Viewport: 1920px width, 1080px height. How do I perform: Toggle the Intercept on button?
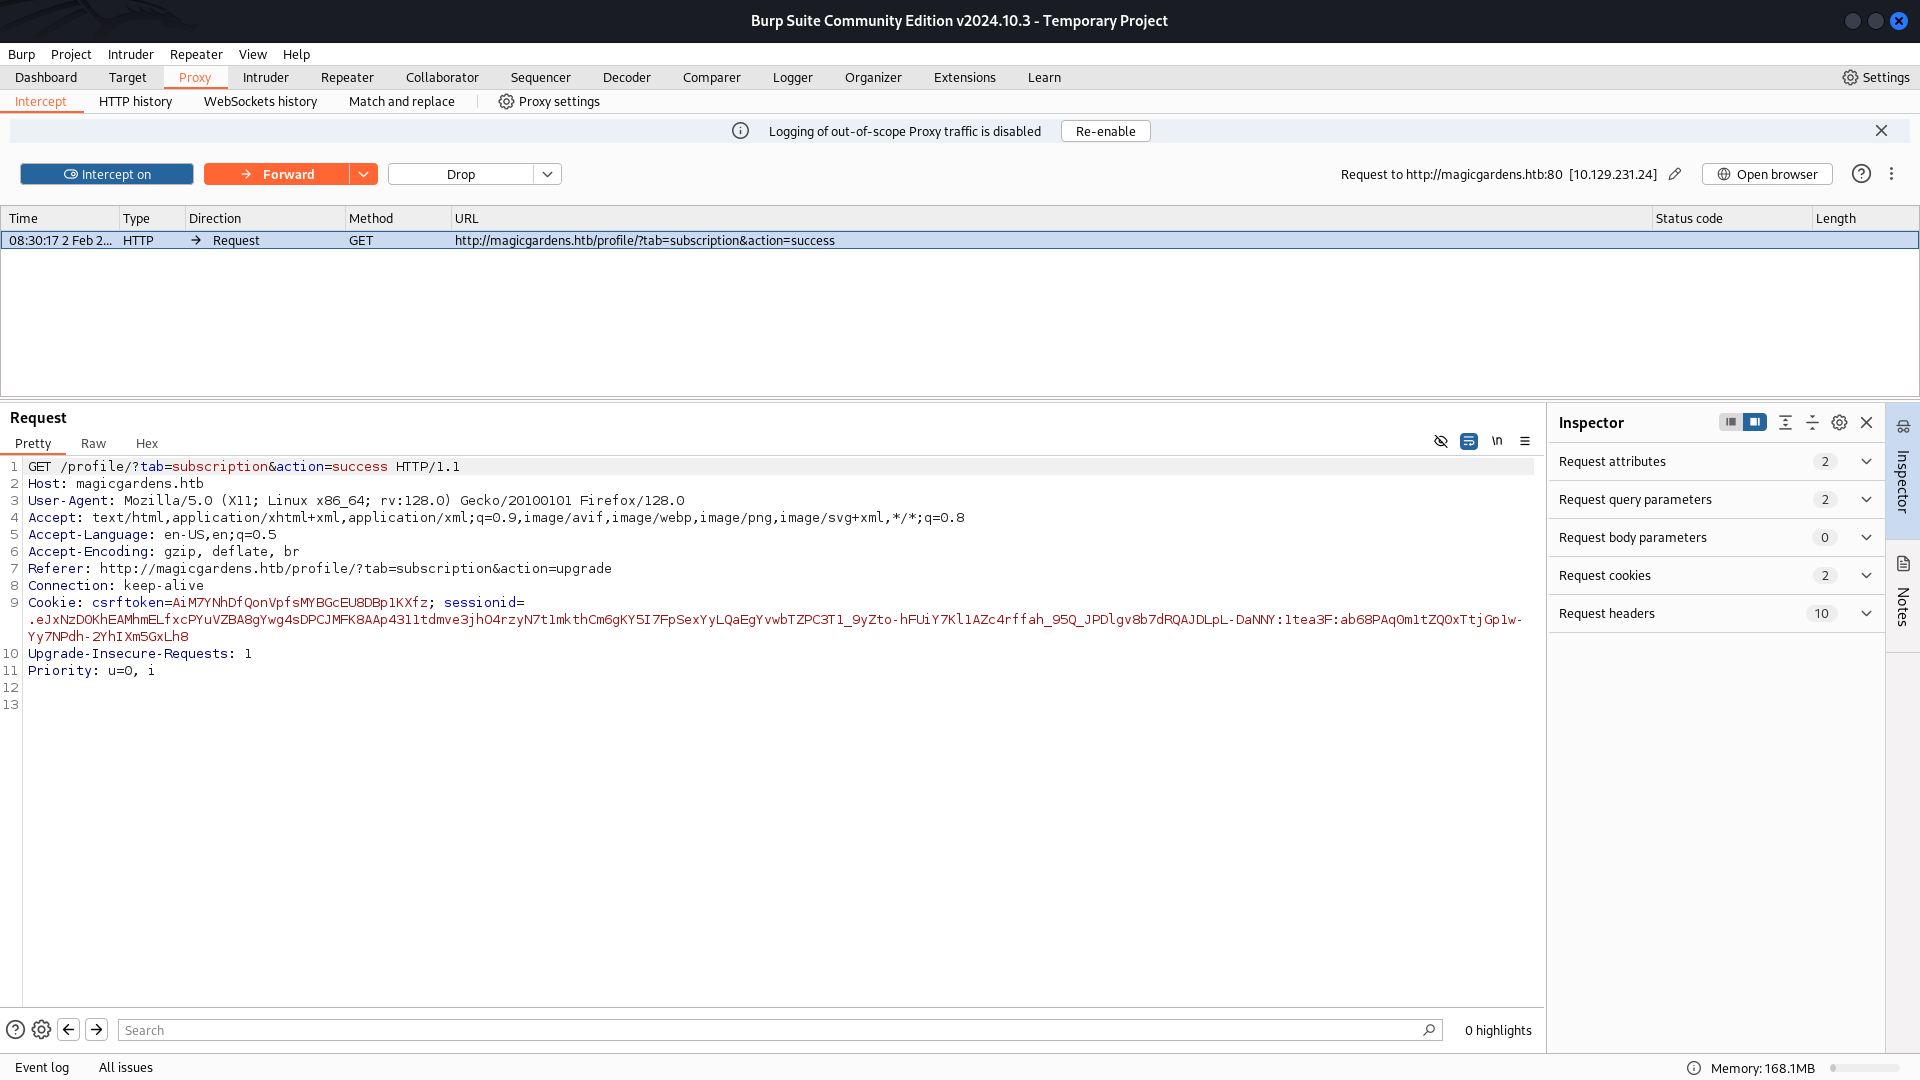click(x=107, y=174)
